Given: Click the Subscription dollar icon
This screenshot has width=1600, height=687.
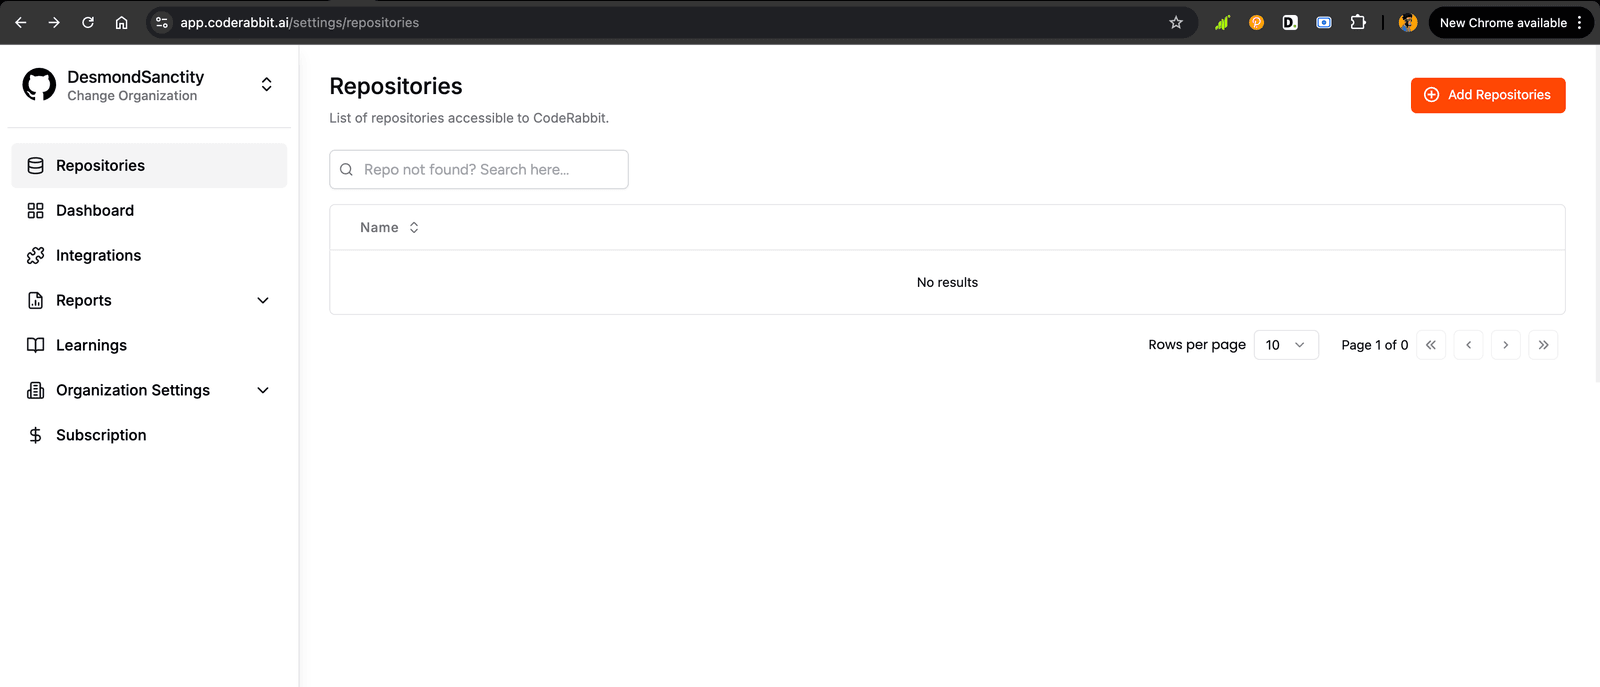Looking at the screenshot, I should pos(36,436).
